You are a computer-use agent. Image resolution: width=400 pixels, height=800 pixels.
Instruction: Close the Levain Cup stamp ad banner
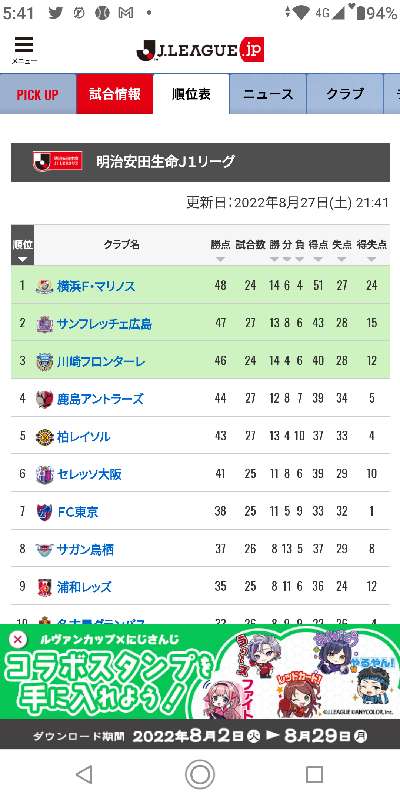18,639
